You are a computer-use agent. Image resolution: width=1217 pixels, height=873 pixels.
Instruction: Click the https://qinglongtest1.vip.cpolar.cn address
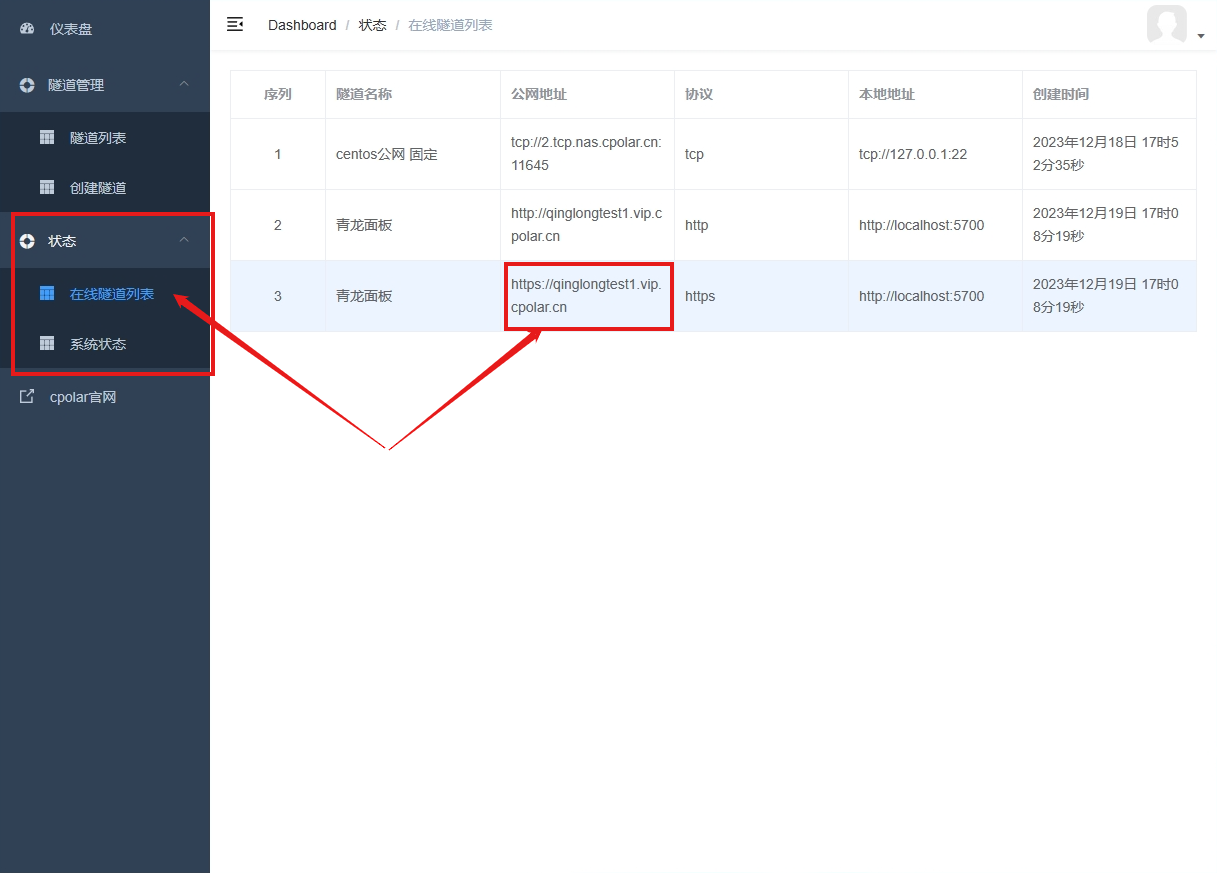[586, 296]
